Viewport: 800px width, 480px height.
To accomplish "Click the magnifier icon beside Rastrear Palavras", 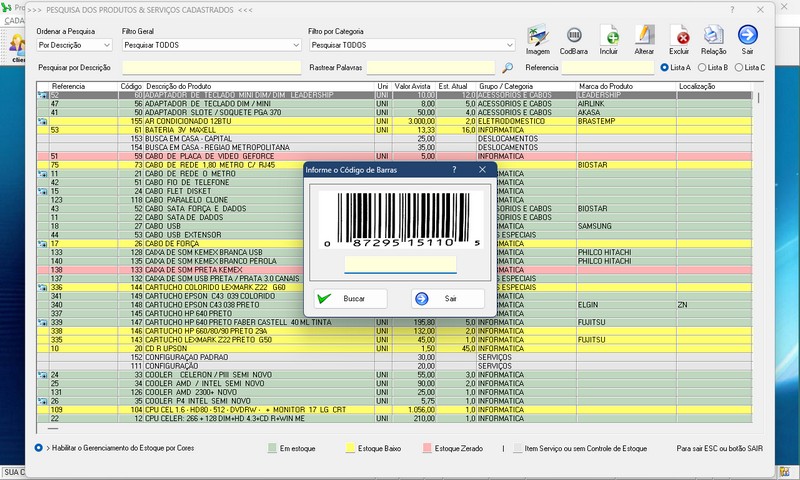I will [508, 68].
